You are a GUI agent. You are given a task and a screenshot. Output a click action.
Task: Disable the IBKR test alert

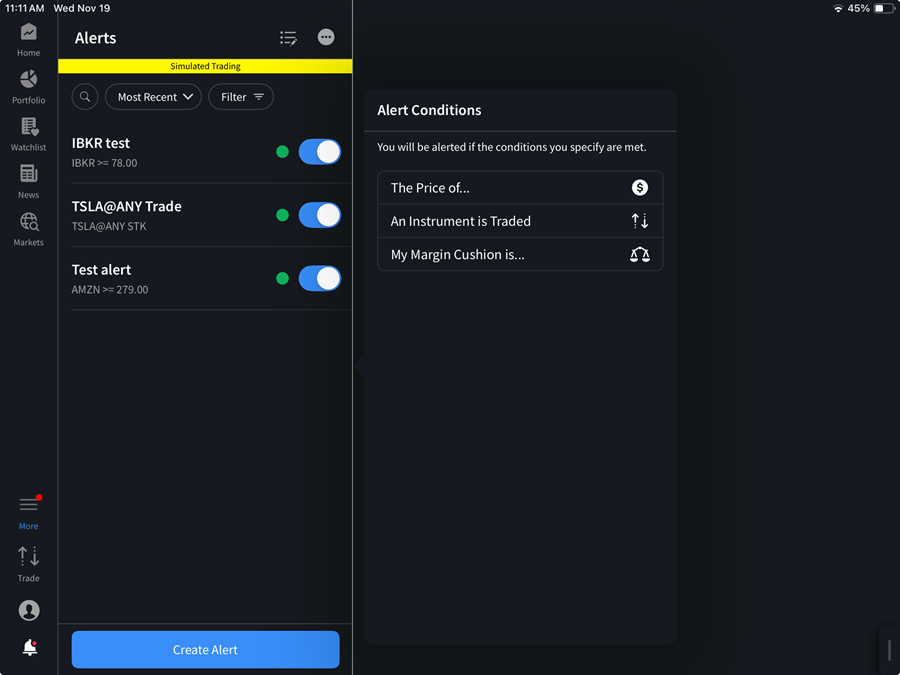[x=320, y=151]
